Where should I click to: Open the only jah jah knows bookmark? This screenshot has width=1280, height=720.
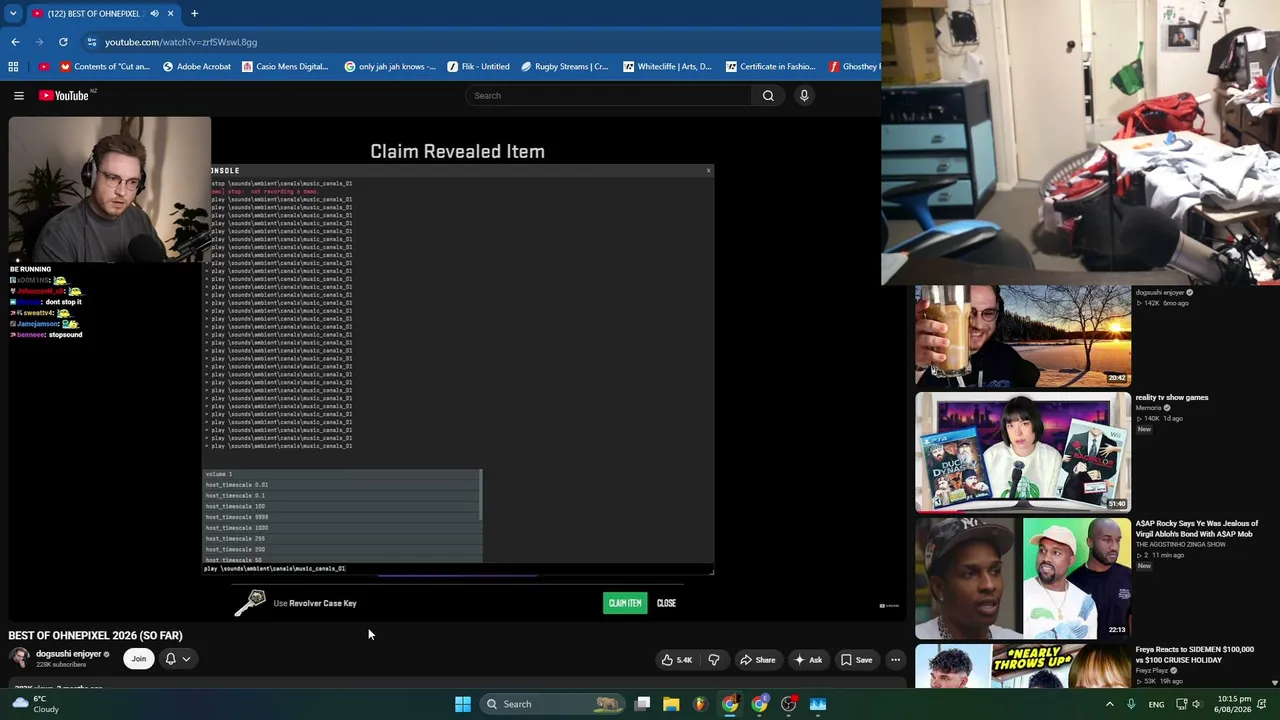(x=390, y=67)
